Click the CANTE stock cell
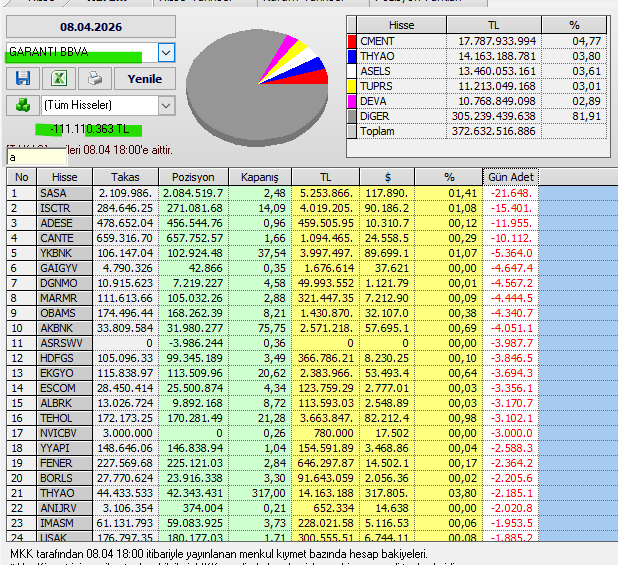 click(x=65, y=238)
